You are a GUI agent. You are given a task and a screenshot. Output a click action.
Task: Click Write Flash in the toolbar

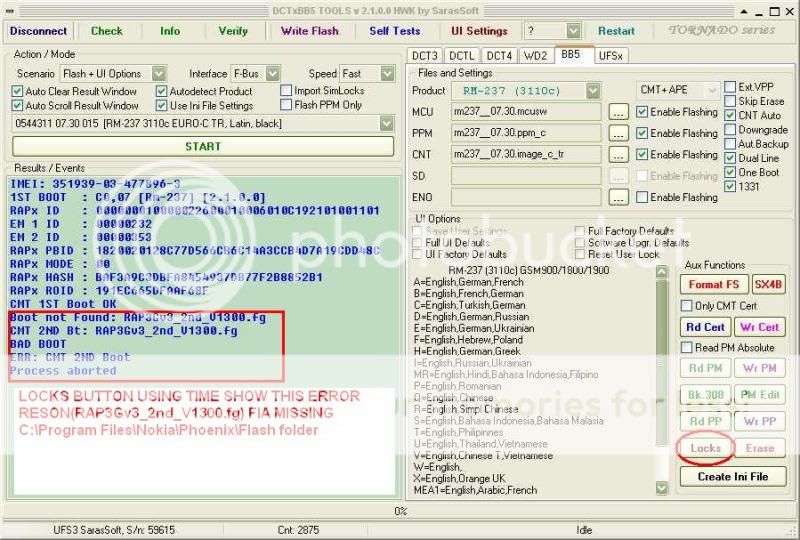[x=310, y=31]
